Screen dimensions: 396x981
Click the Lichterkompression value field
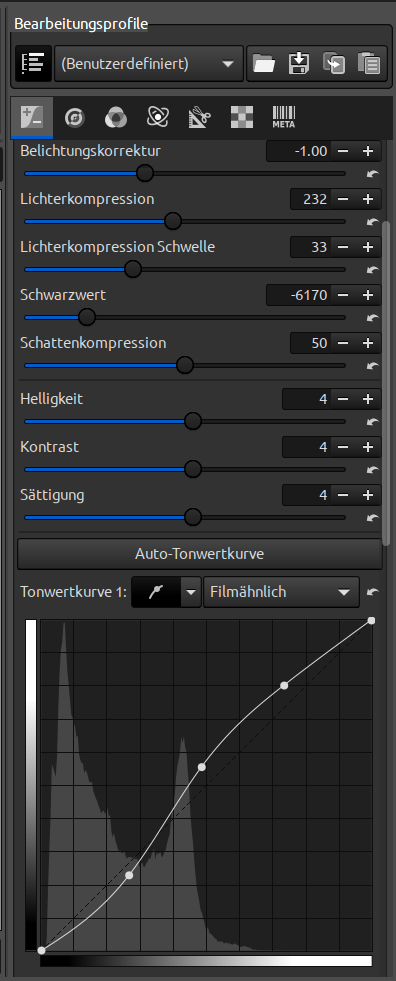click(311, 199)
